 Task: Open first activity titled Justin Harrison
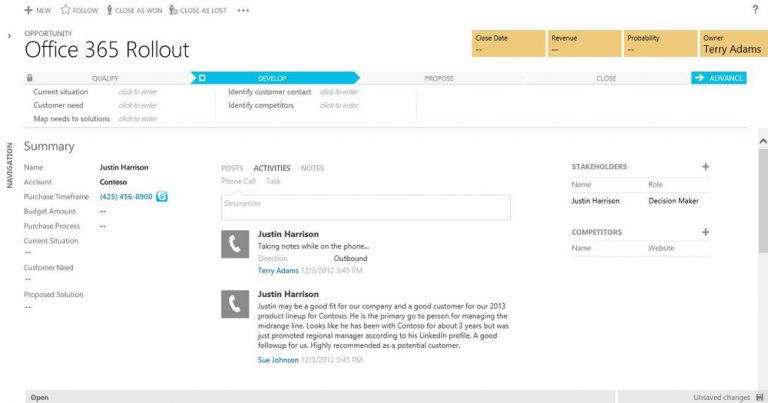click(288, 234)
